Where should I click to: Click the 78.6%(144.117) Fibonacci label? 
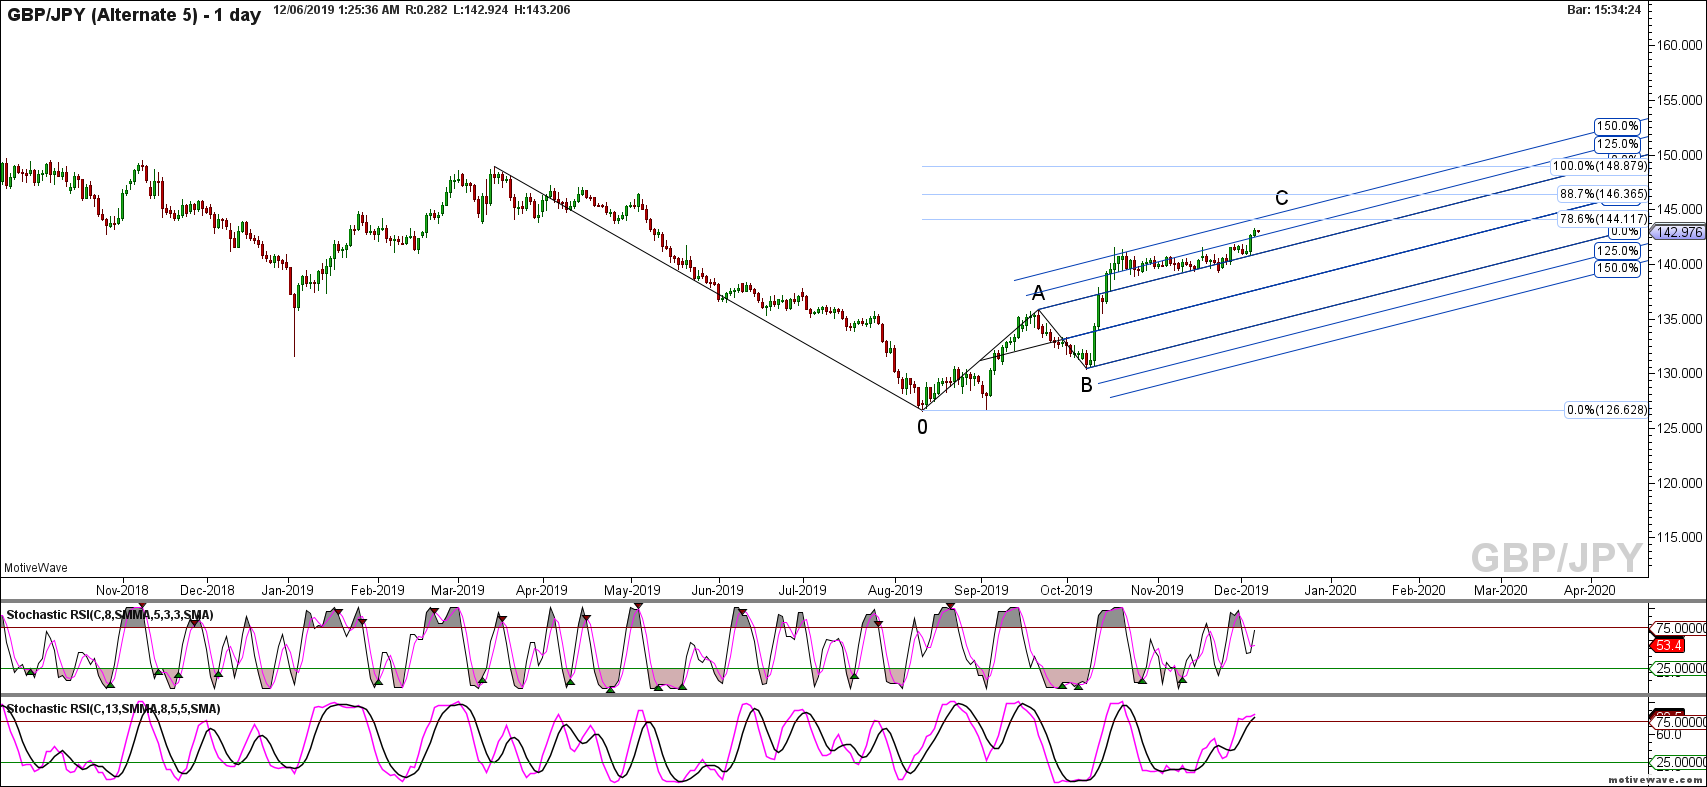[x=1602, y=219]
